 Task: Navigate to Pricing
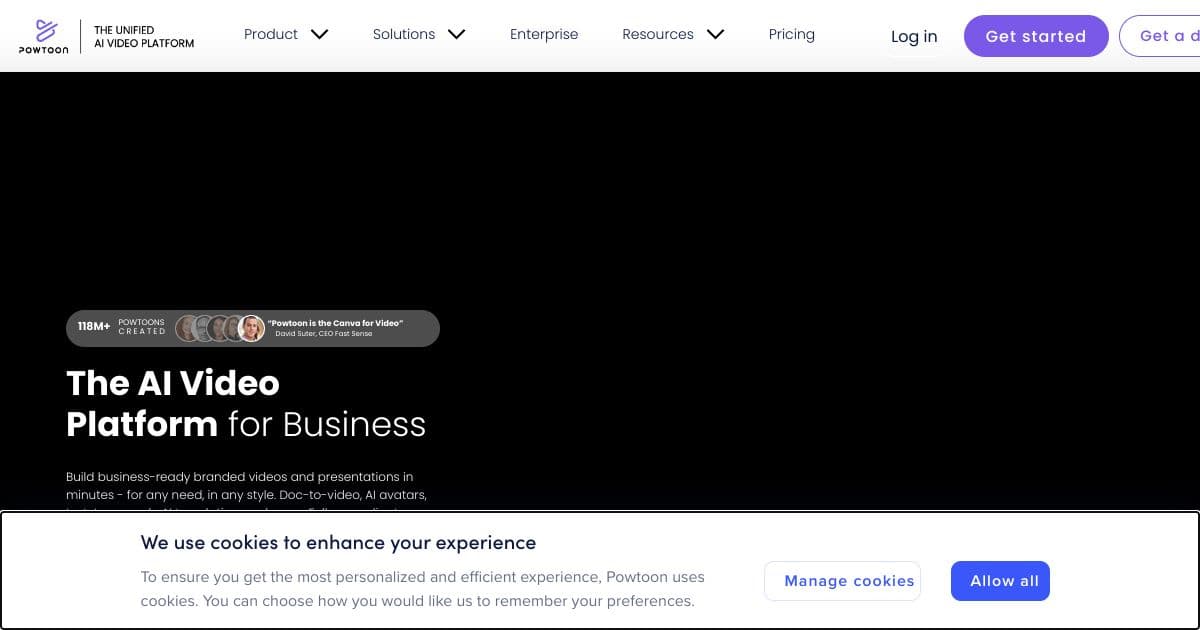pyautogui.click(x=791, y=34)
